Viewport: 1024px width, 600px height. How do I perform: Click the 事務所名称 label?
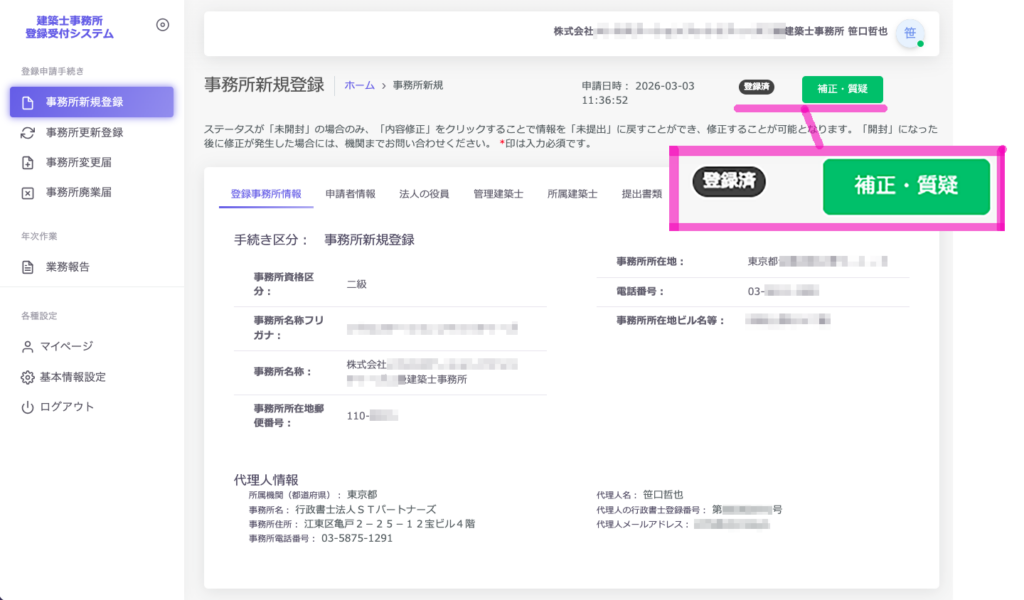pos(283,371)
